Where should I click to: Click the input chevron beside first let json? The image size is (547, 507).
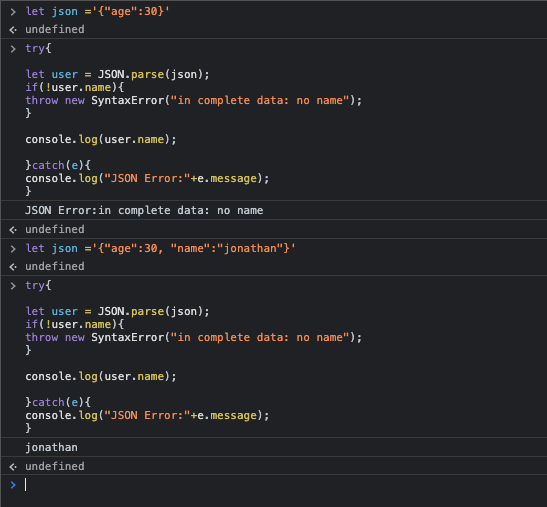click(13, 12)
